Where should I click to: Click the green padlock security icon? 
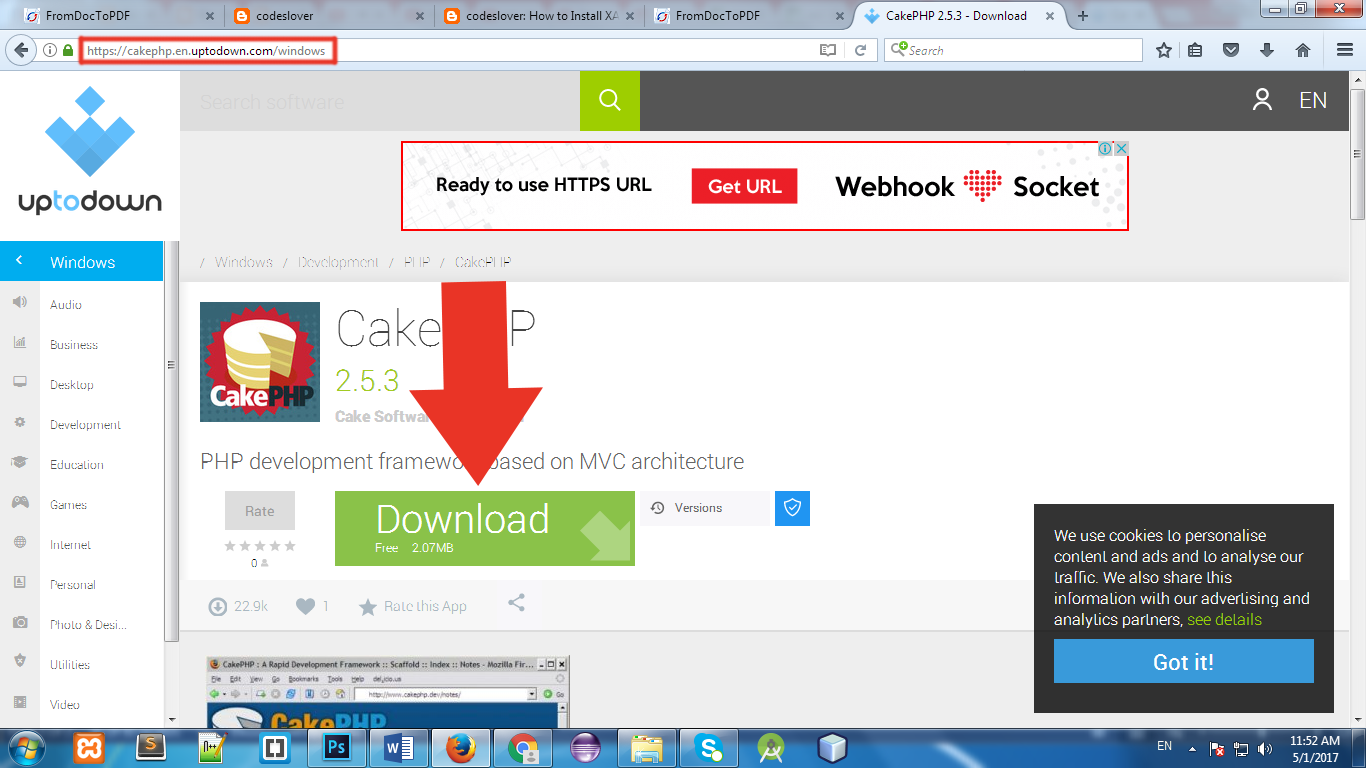point(68,50)
